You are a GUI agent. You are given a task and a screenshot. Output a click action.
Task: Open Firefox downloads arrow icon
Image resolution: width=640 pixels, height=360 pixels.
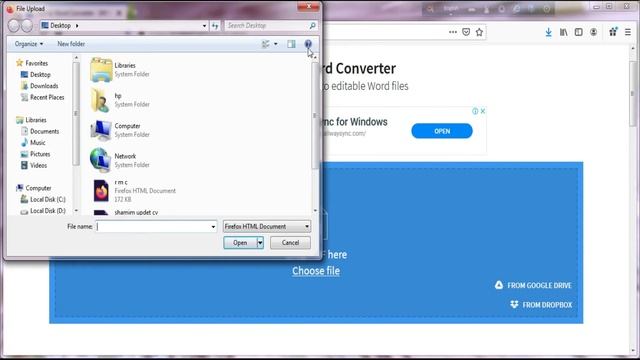(549, 32)
